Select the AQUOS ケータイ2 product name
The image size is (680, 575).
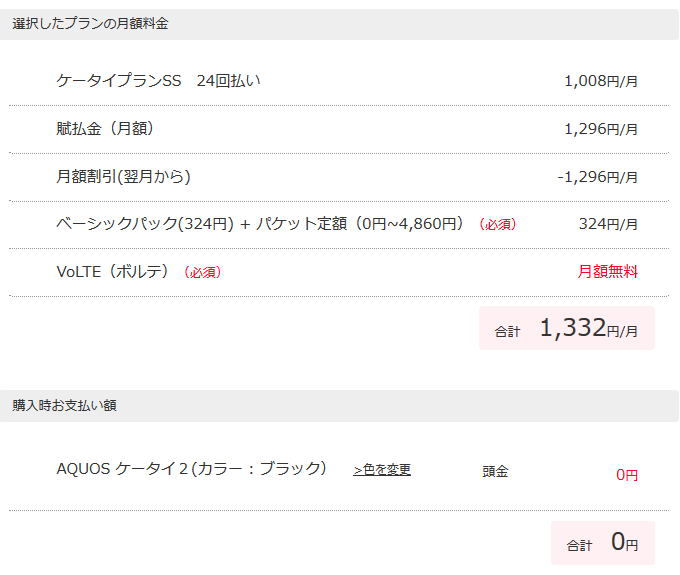pyautogui.click(x=191, y=469)
